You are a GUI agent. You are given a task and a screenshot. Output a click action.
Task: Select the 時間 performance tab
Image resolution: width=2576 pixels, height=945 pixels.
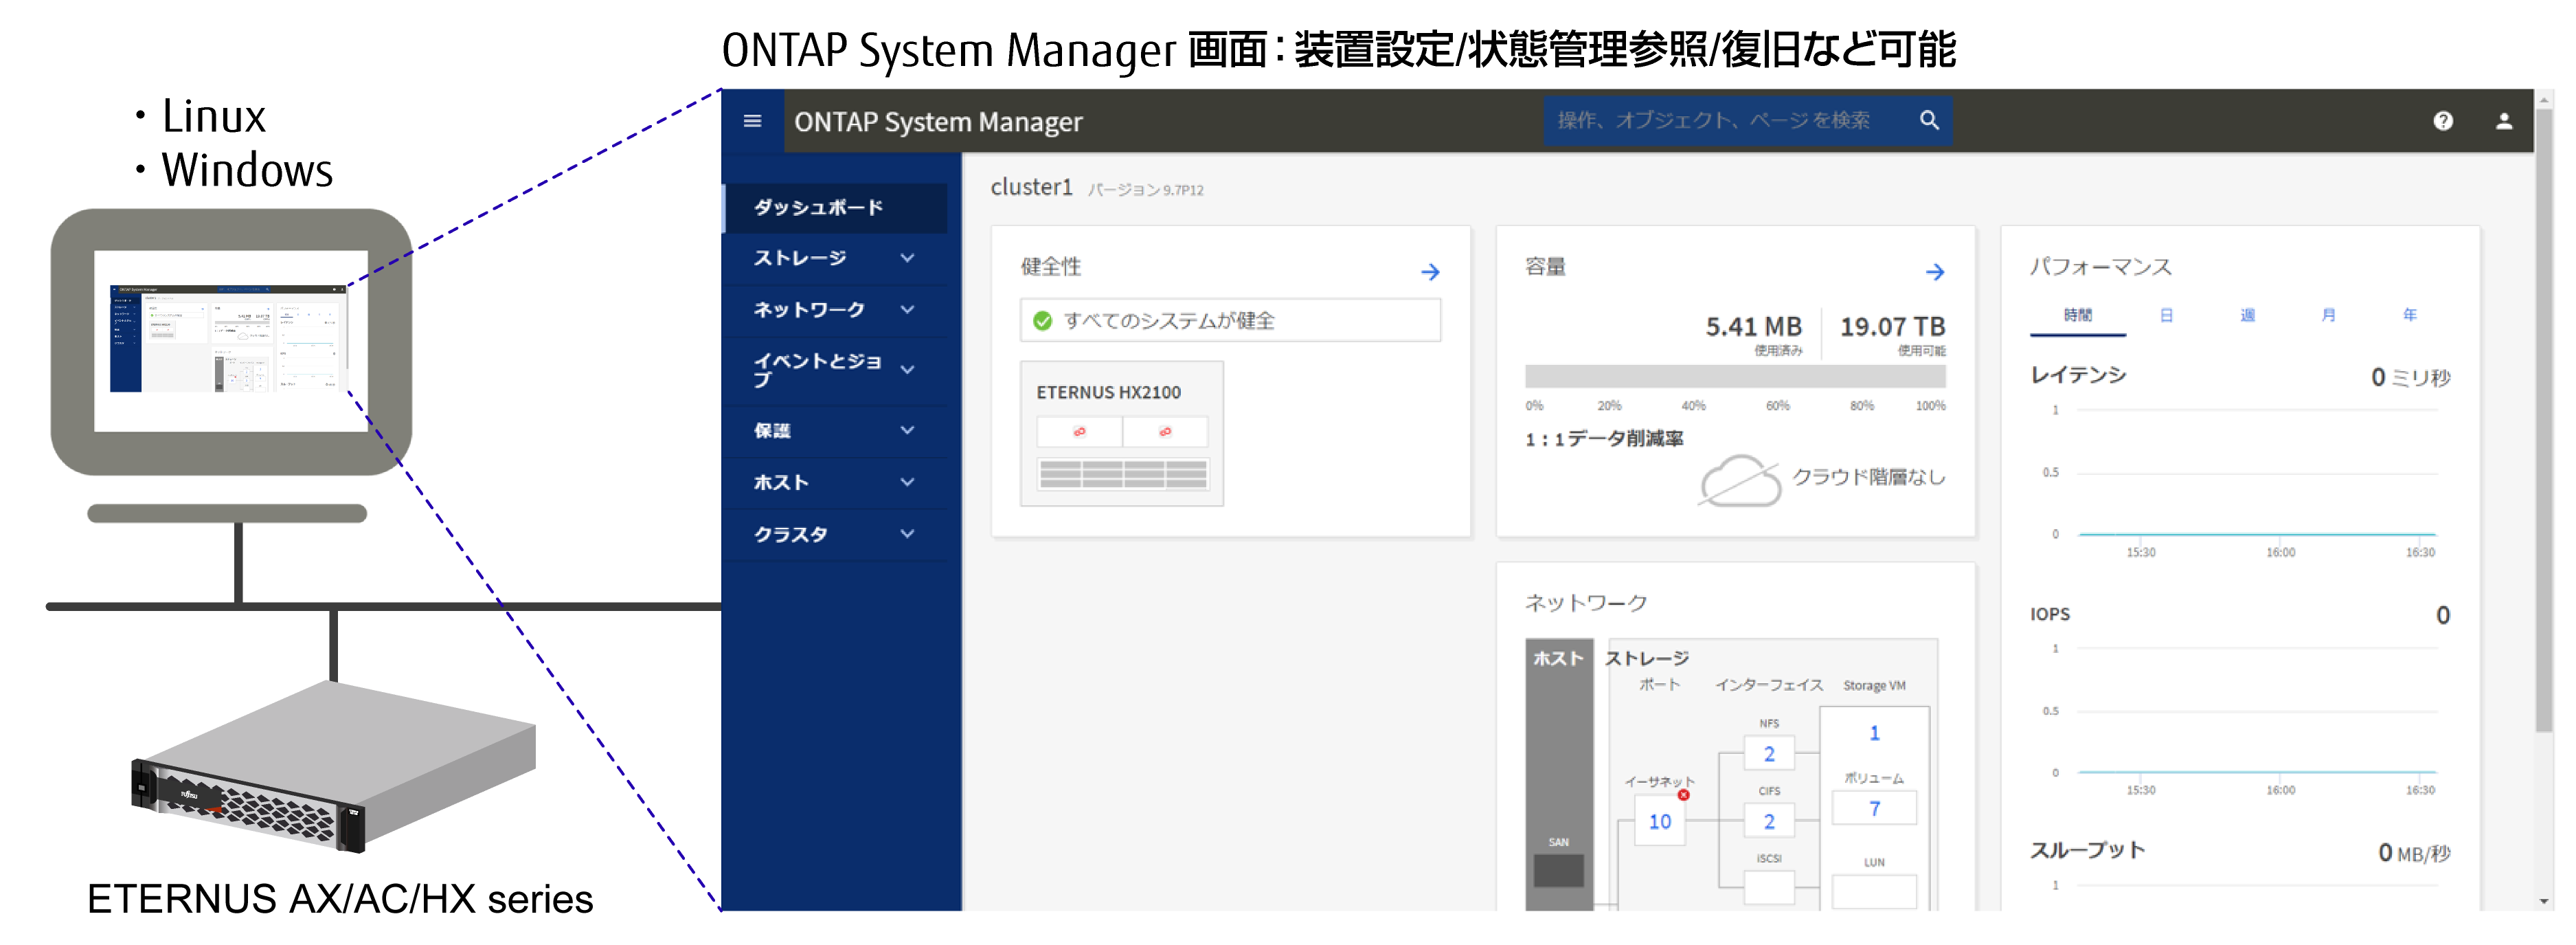(2077, 316)
